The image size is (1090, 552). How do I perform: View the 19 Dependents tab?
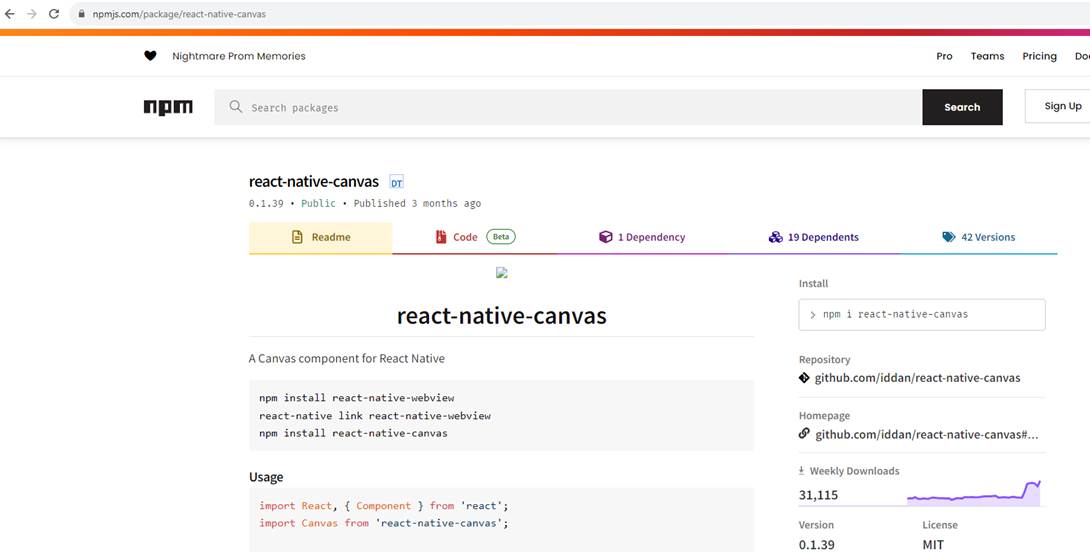tap(813, 238)
